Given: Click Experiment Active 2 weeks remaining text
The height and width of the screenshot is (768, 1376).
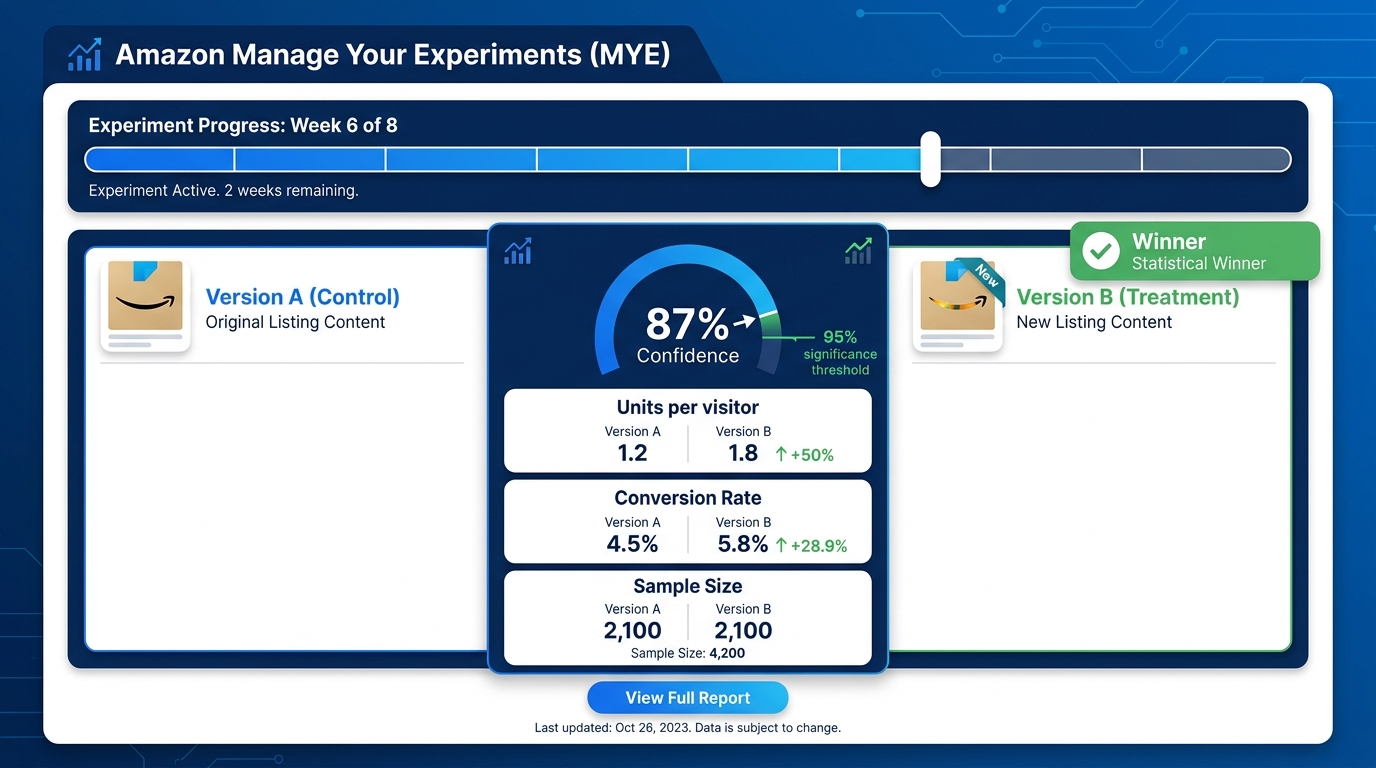Looking at the screenshot, I should click(223, 190).
